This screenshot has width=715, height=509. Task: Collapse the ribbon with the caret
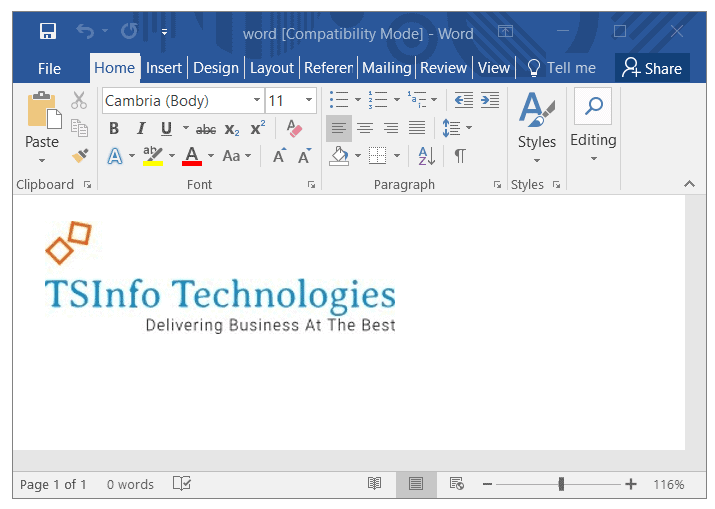tap(689, 184)
